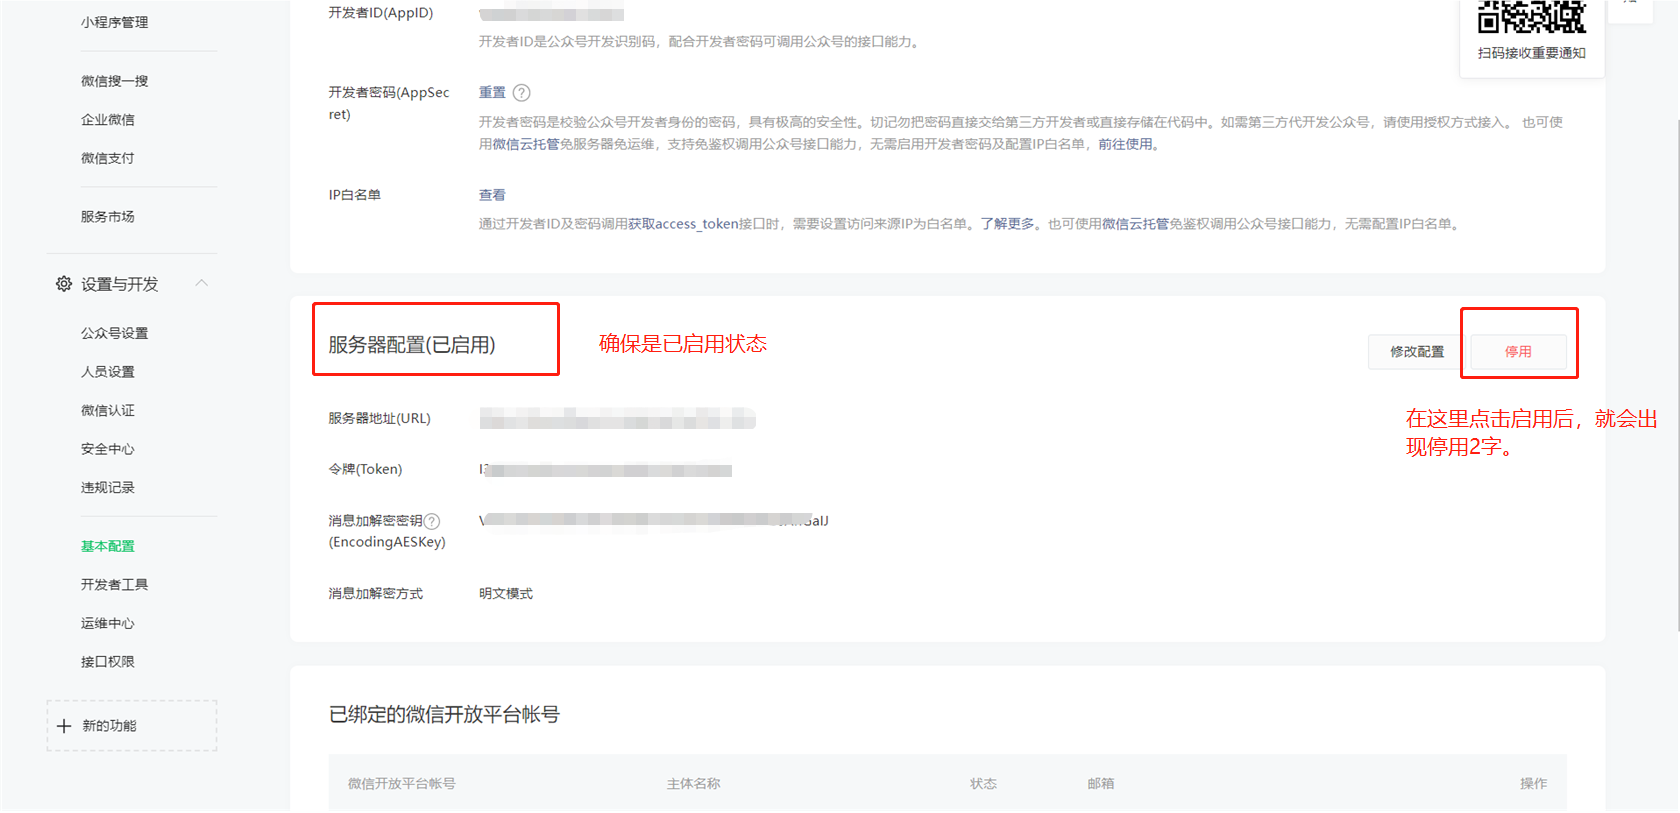
Task: Go to 安全中心 in the sidebar
Action: pos(108,449)
